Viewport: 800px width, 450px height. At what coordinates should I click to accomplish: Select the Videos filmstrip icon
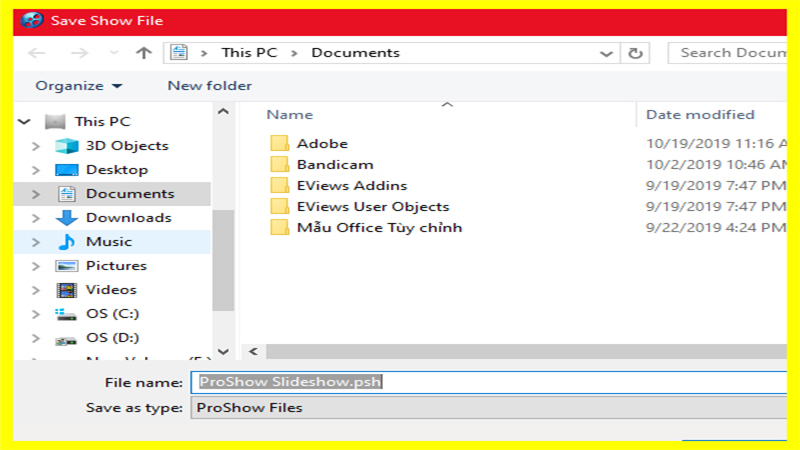click(x=67, y=290)
